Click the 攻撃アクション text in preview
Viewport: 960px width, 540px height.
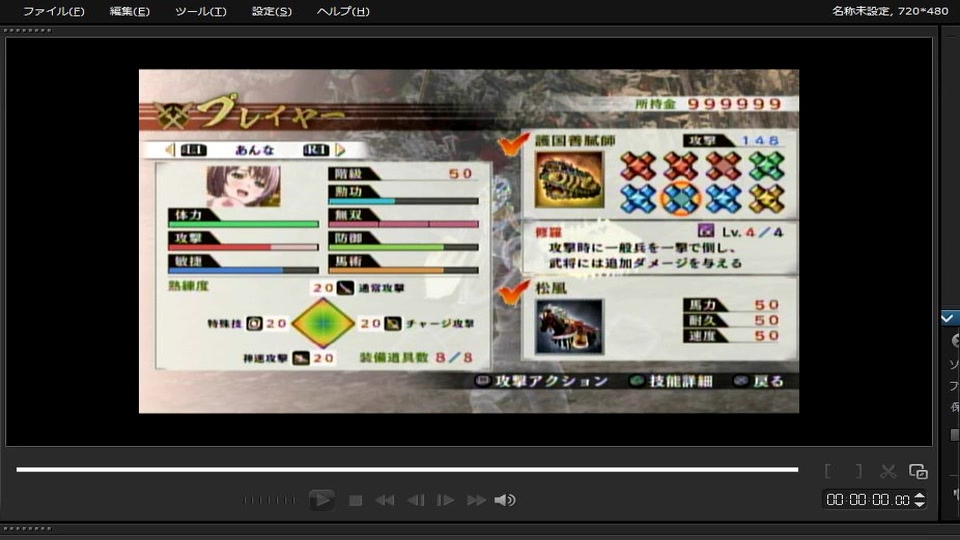[552, 381]
